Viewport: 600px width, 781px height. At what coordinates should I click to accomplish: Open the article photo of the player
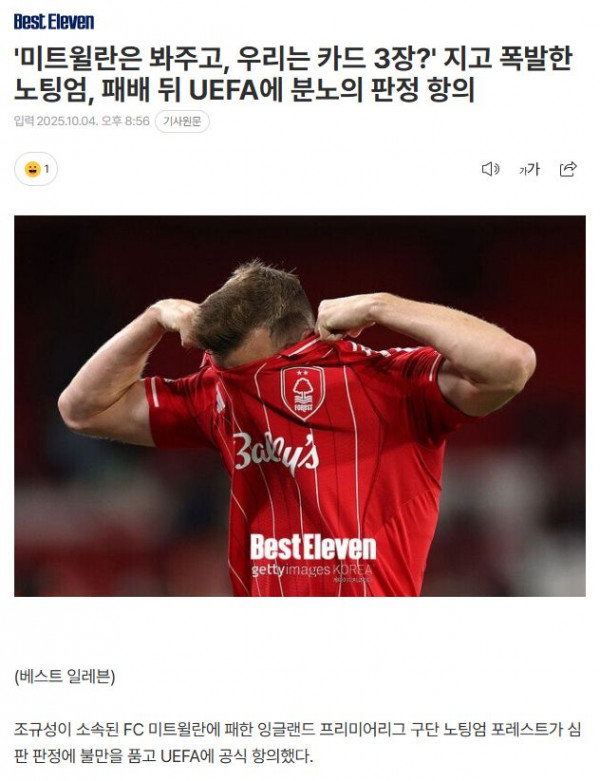[x=300, y=406]
